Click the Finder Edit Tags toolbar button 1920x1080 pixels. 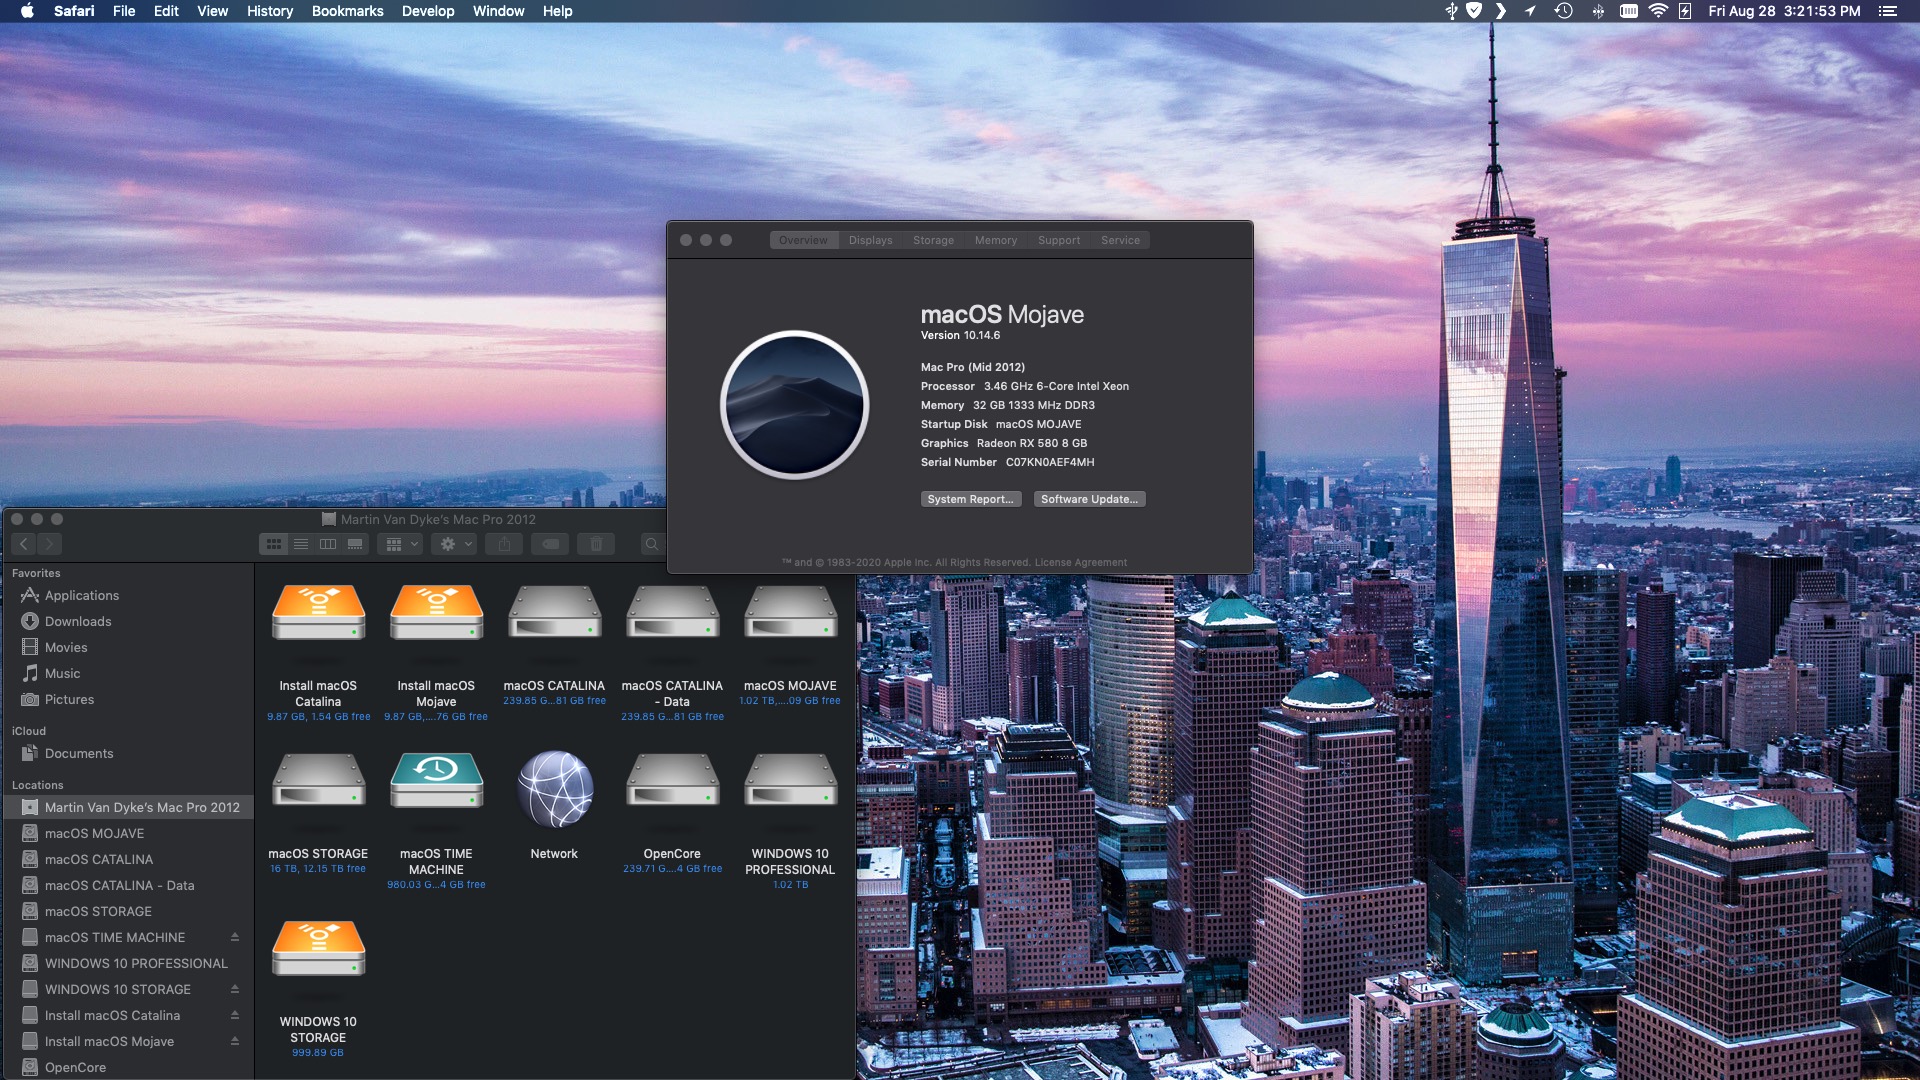pos(550,544)
